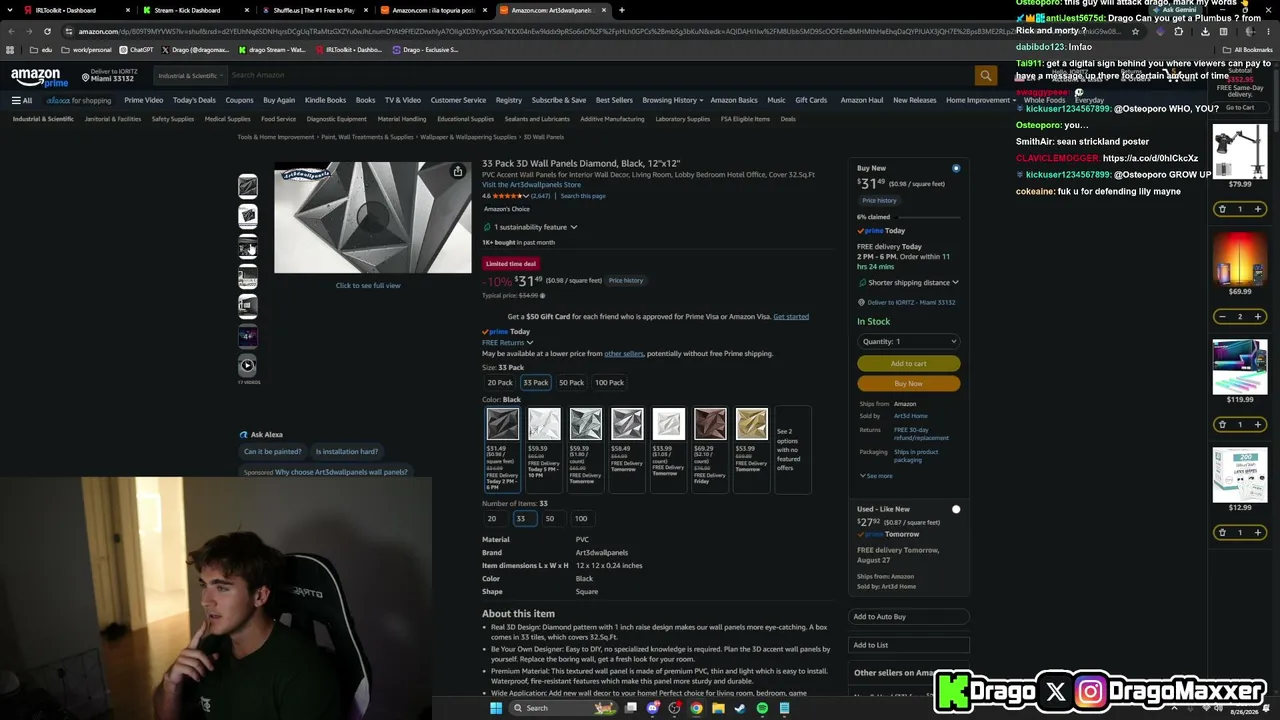Viewport: 1280px width, 720px height.
Task: Open Chrome from the taskbar
Action: click(x=696, y=708)
